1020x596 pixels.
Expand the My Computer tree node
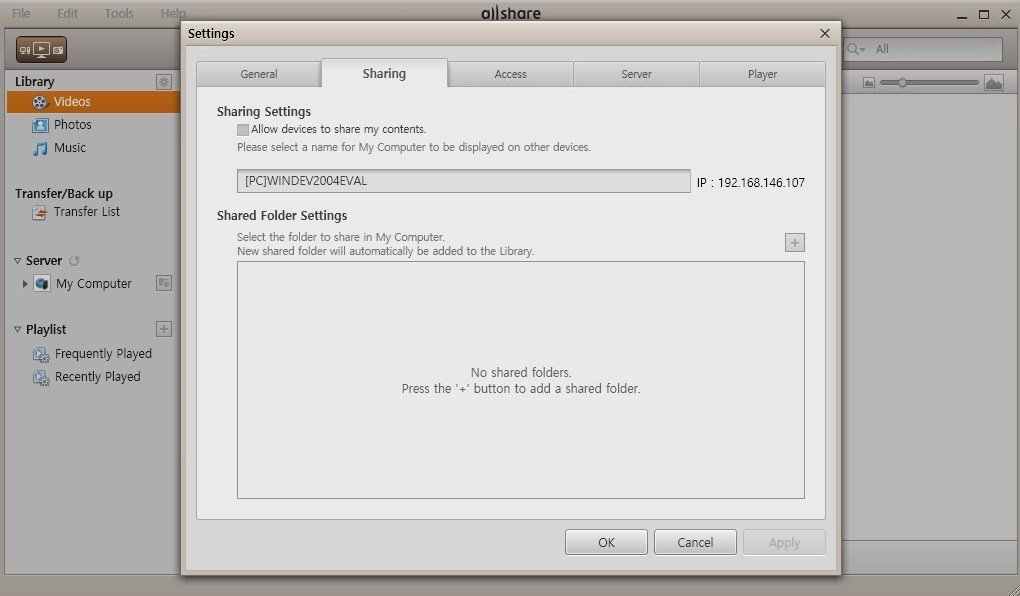click(x=25, y=284)
